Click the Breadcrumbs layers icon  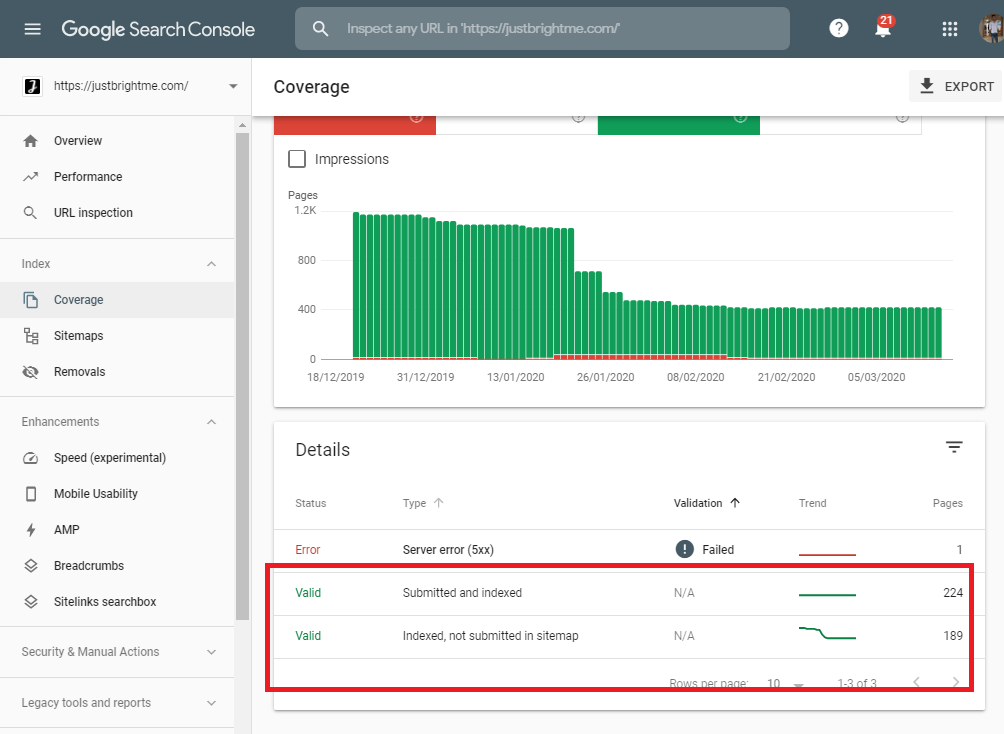pos(30,566)
